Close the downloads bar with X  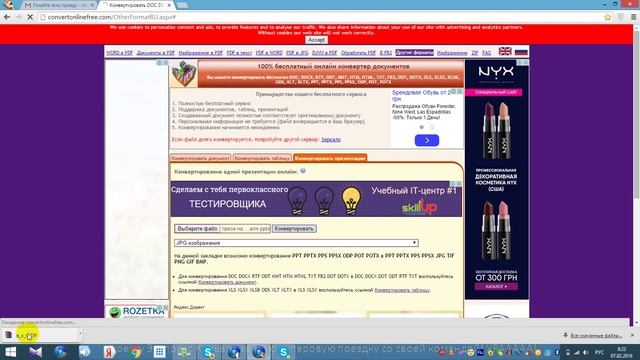[x=632, y=335]
